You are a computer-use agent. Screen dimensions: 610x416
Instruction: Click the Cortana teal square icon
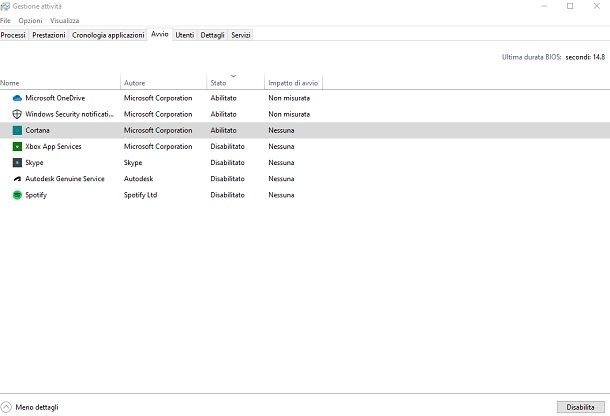click(x=17, y=130)
